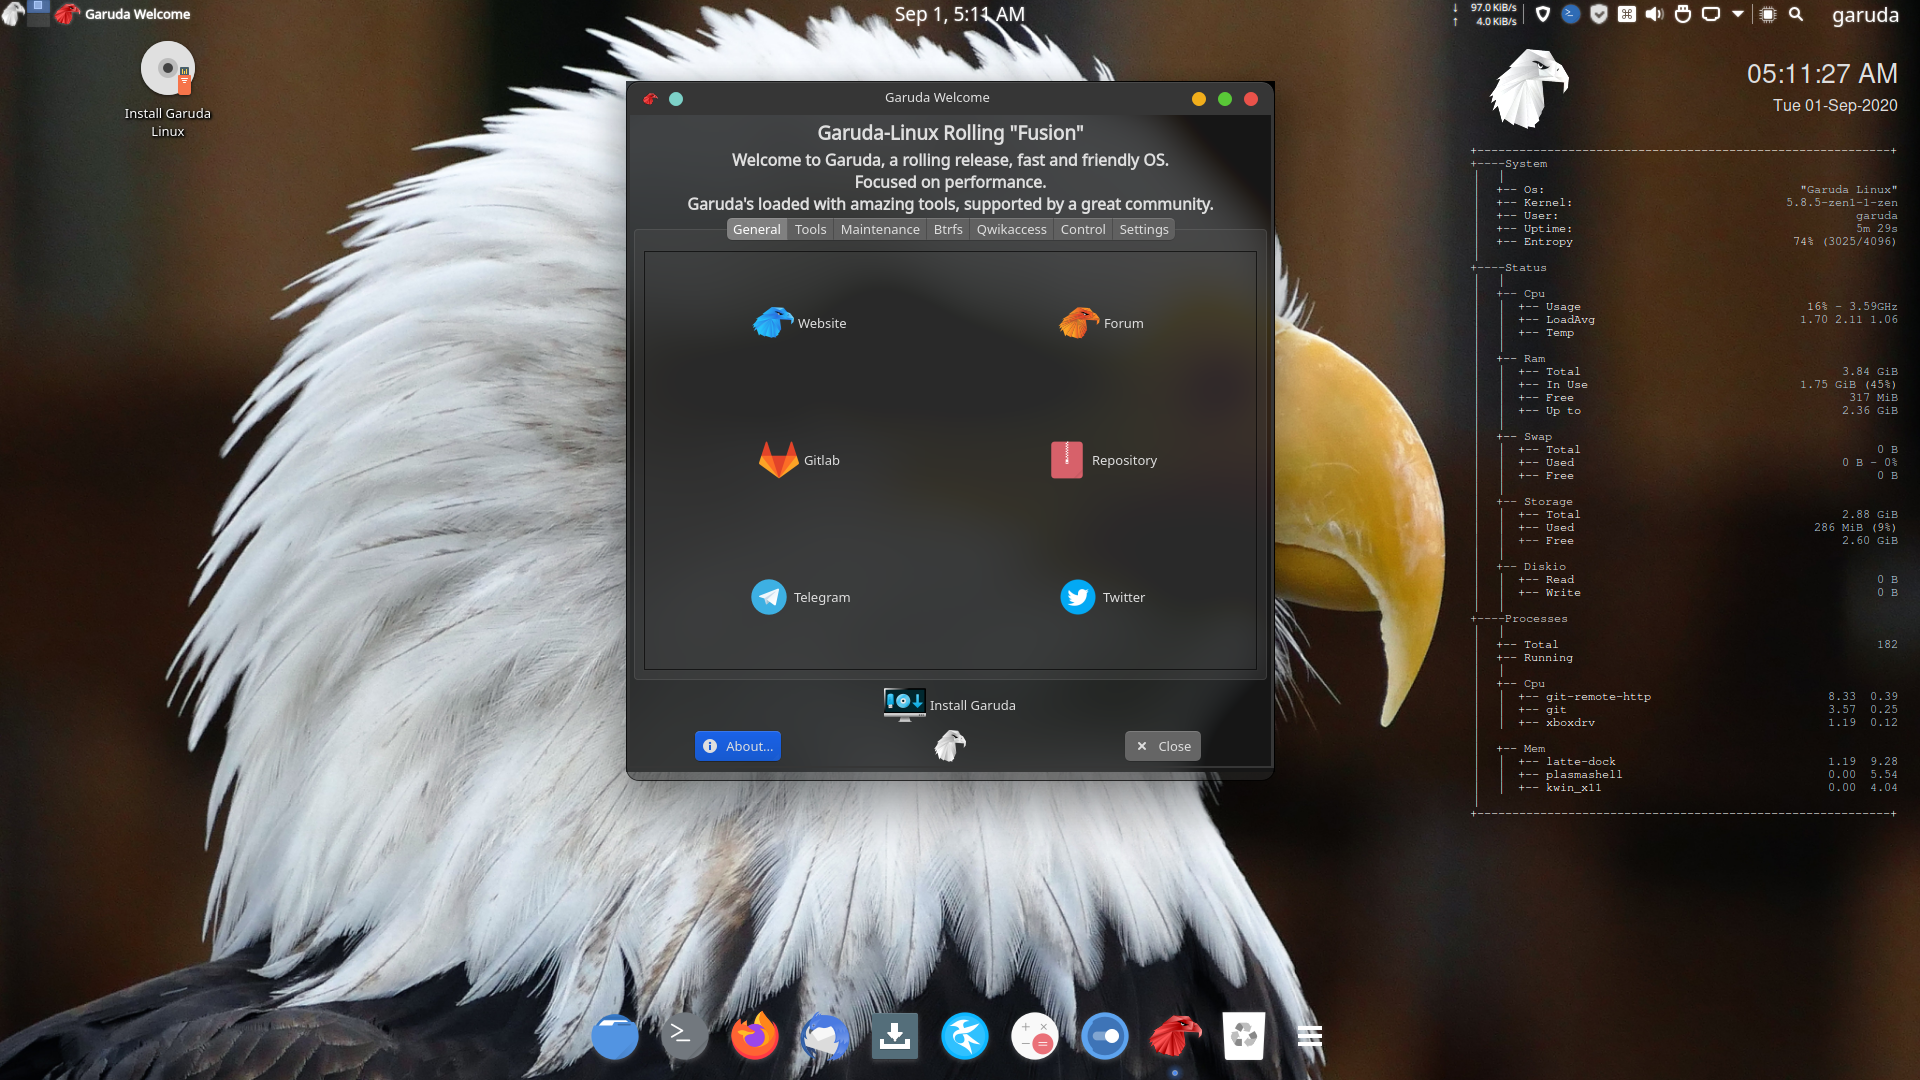Switch to the Btrfs tab

[x=948, y=229]
